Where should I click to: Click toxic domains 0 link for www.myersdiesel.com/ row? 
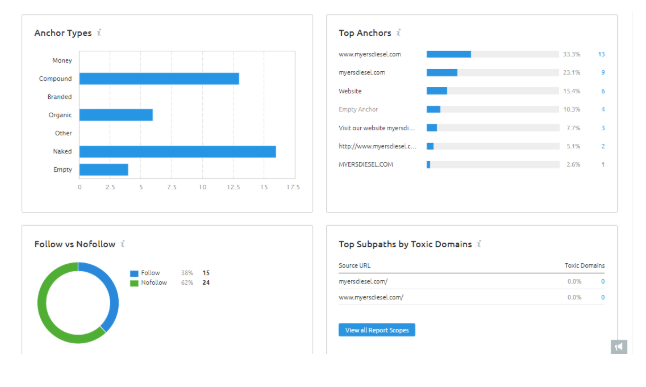pyautogui.click(x=603, y=297)
